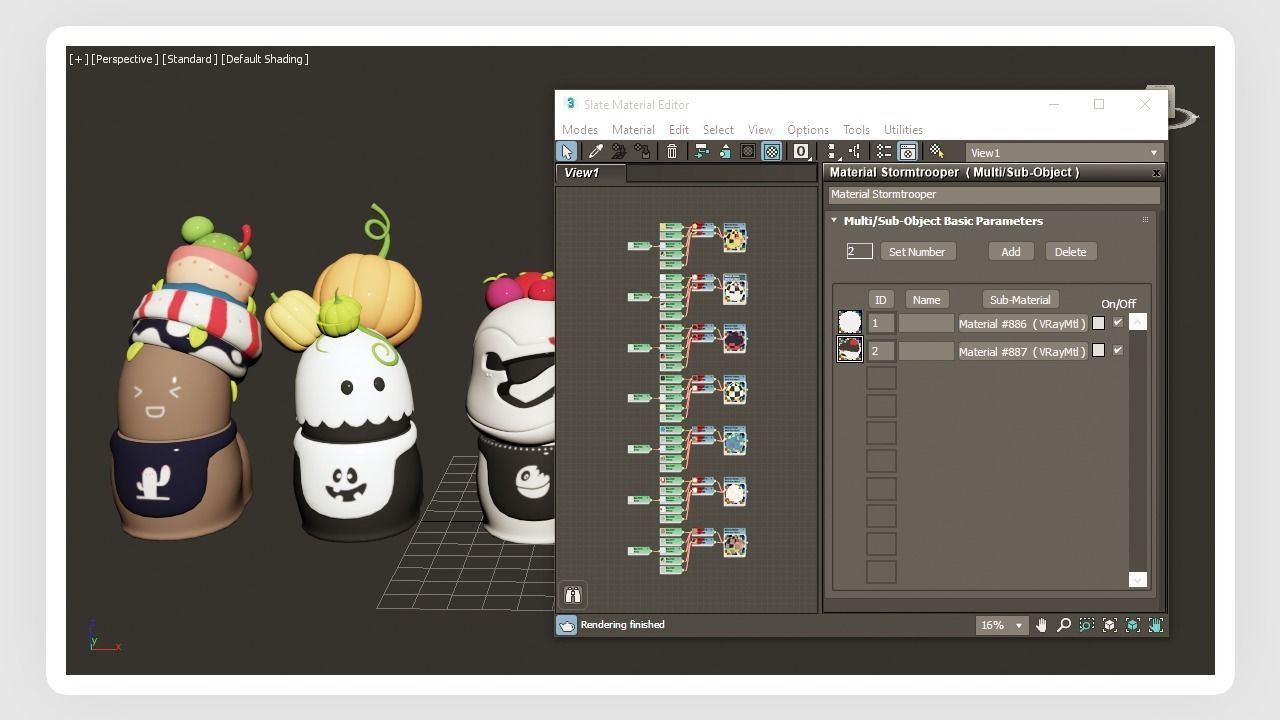
Task: Toggle Show Shaded Material in Viewport
Action: point(748,152)
